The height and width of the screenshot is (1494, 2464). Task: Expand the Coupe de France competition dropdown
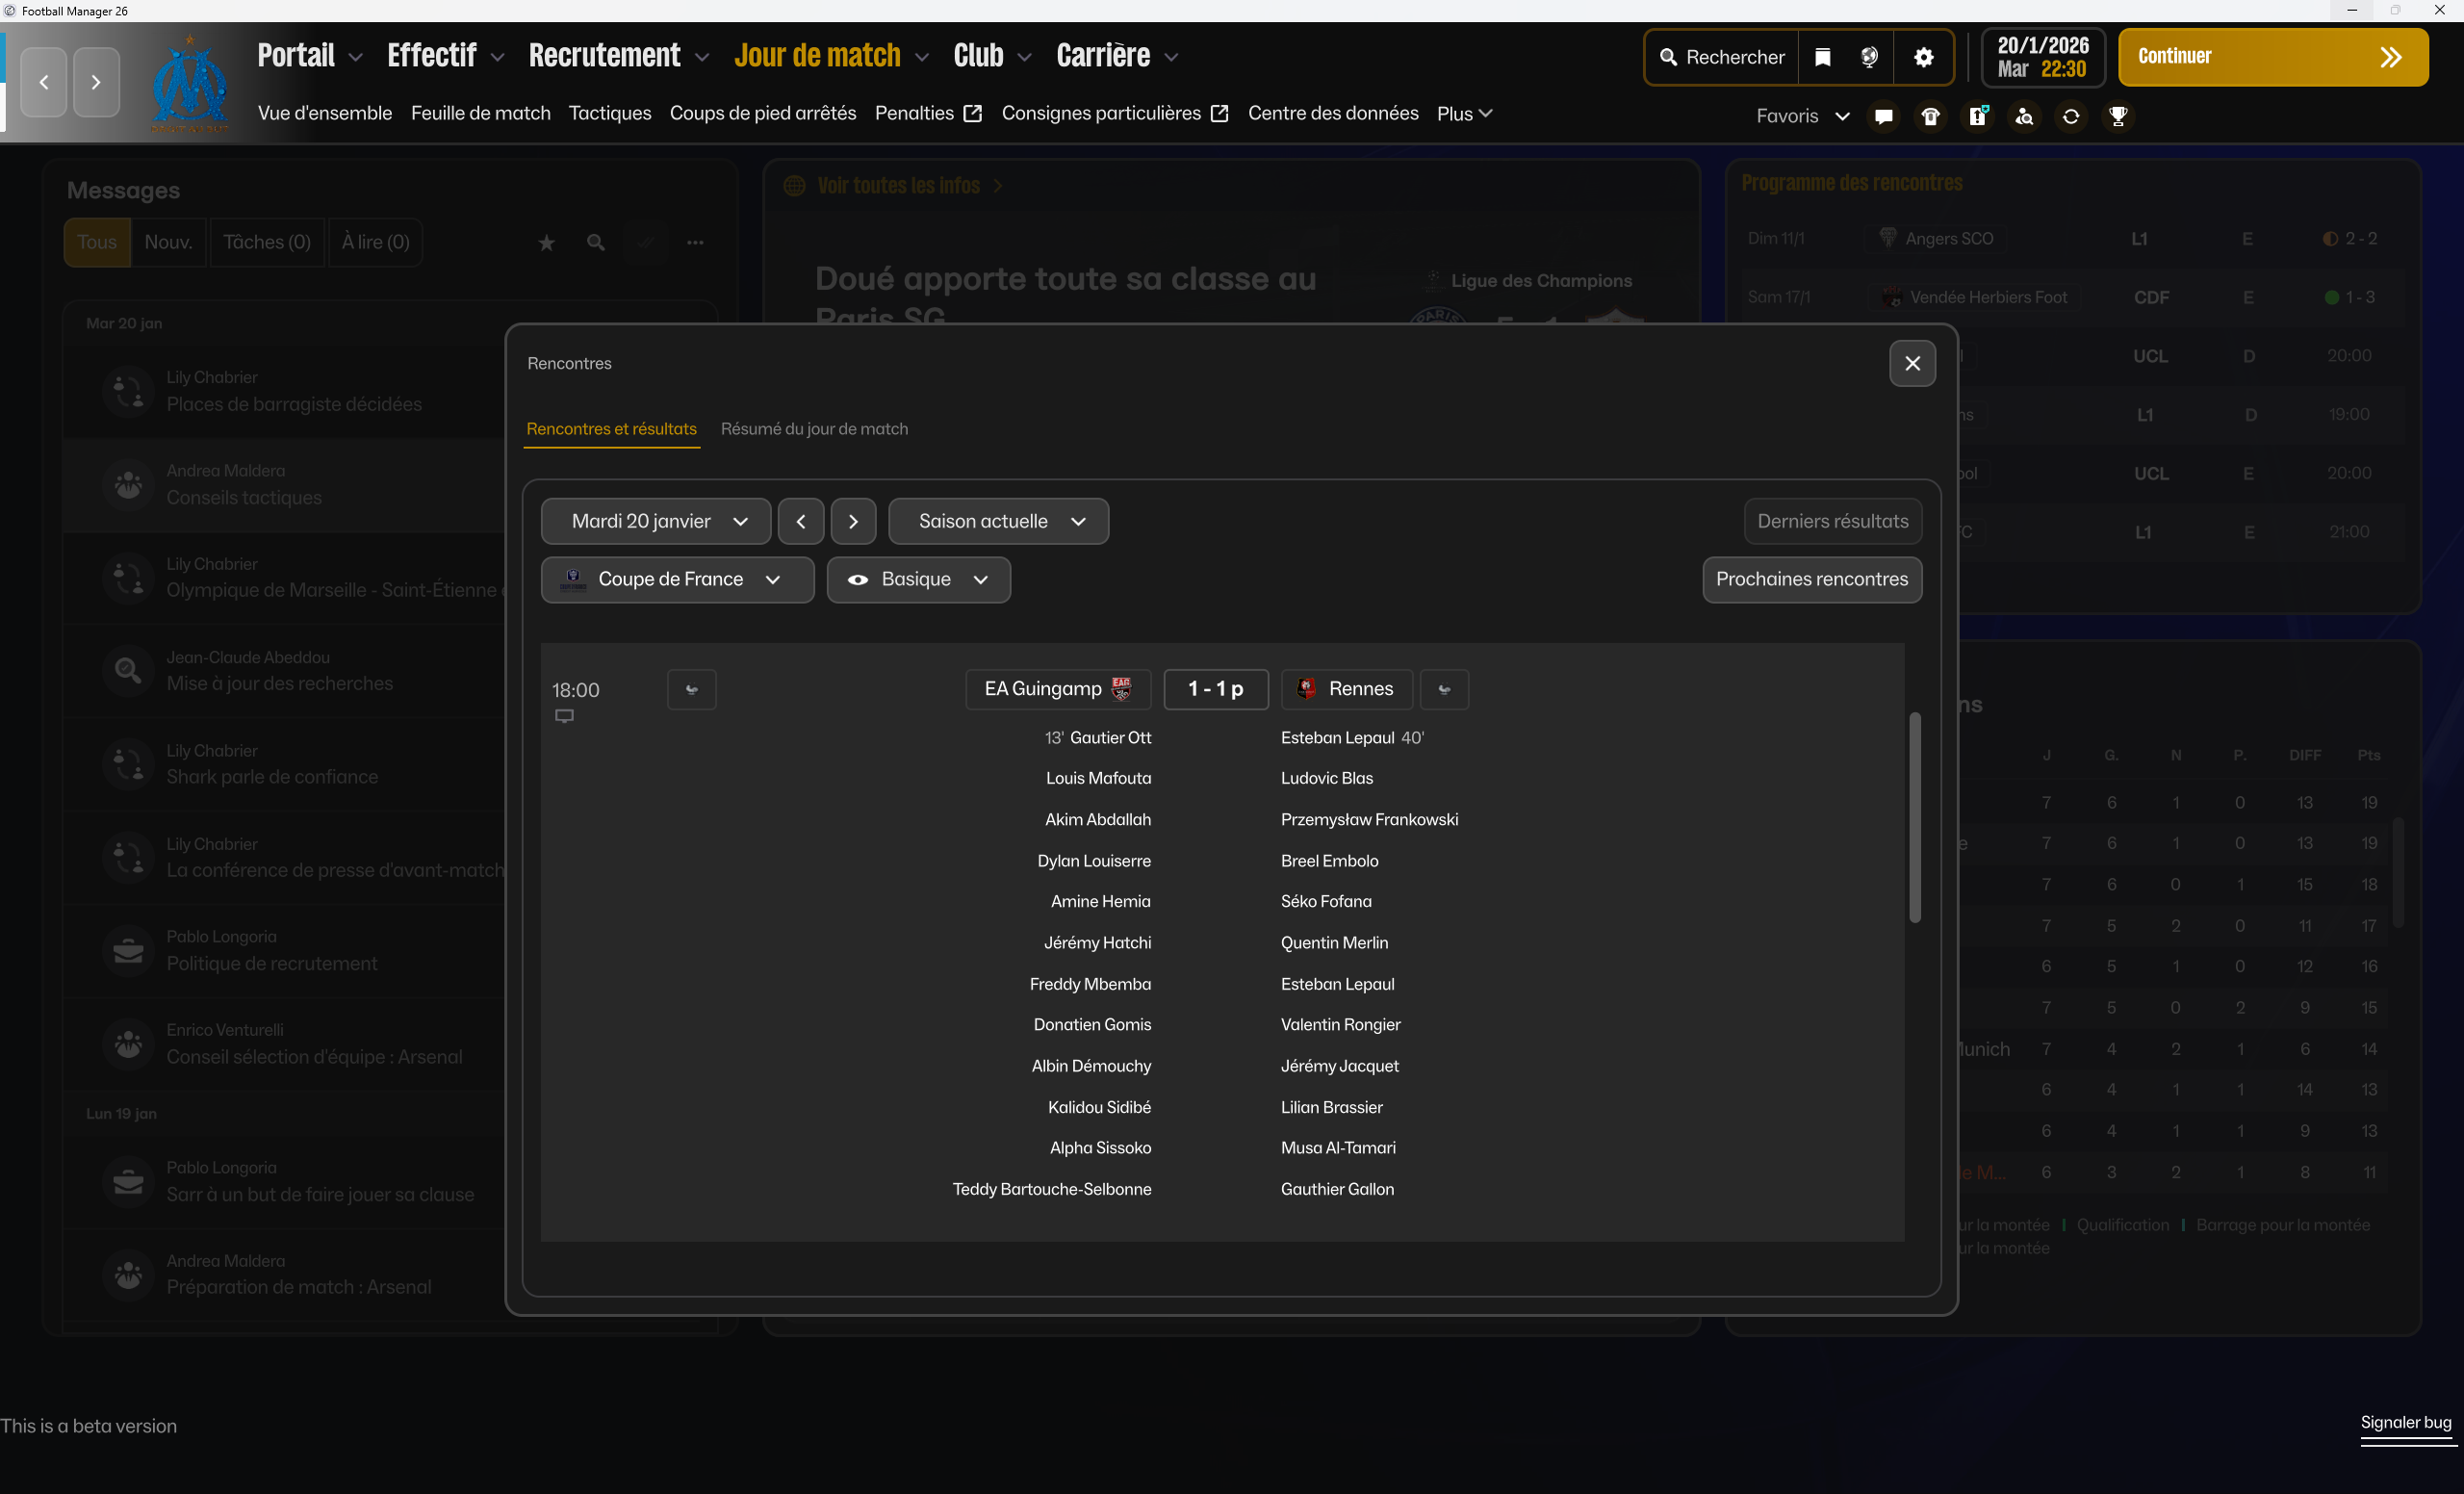[x=677, y=579]
